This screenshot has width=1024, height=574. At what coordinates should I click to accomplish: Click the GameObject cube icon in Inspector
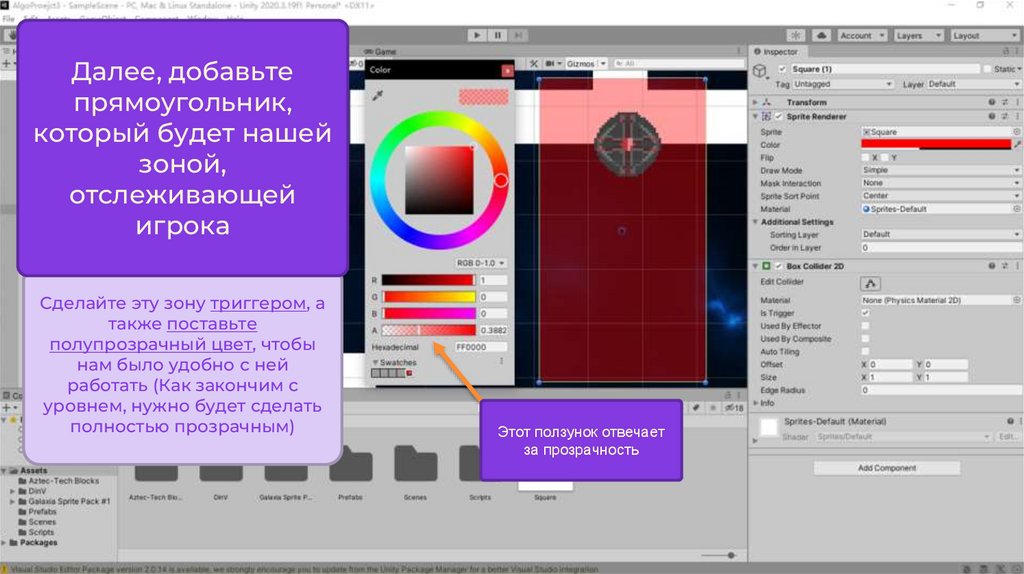(760, 70)
